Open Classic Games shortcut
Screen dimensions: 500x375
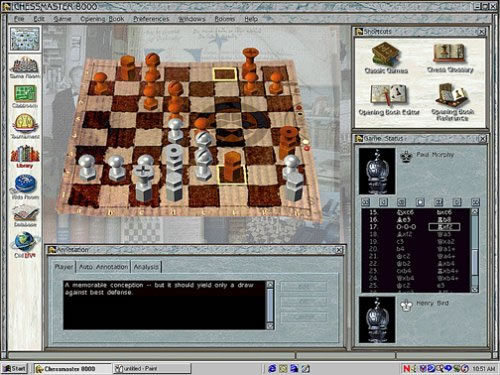coord(386,58)
